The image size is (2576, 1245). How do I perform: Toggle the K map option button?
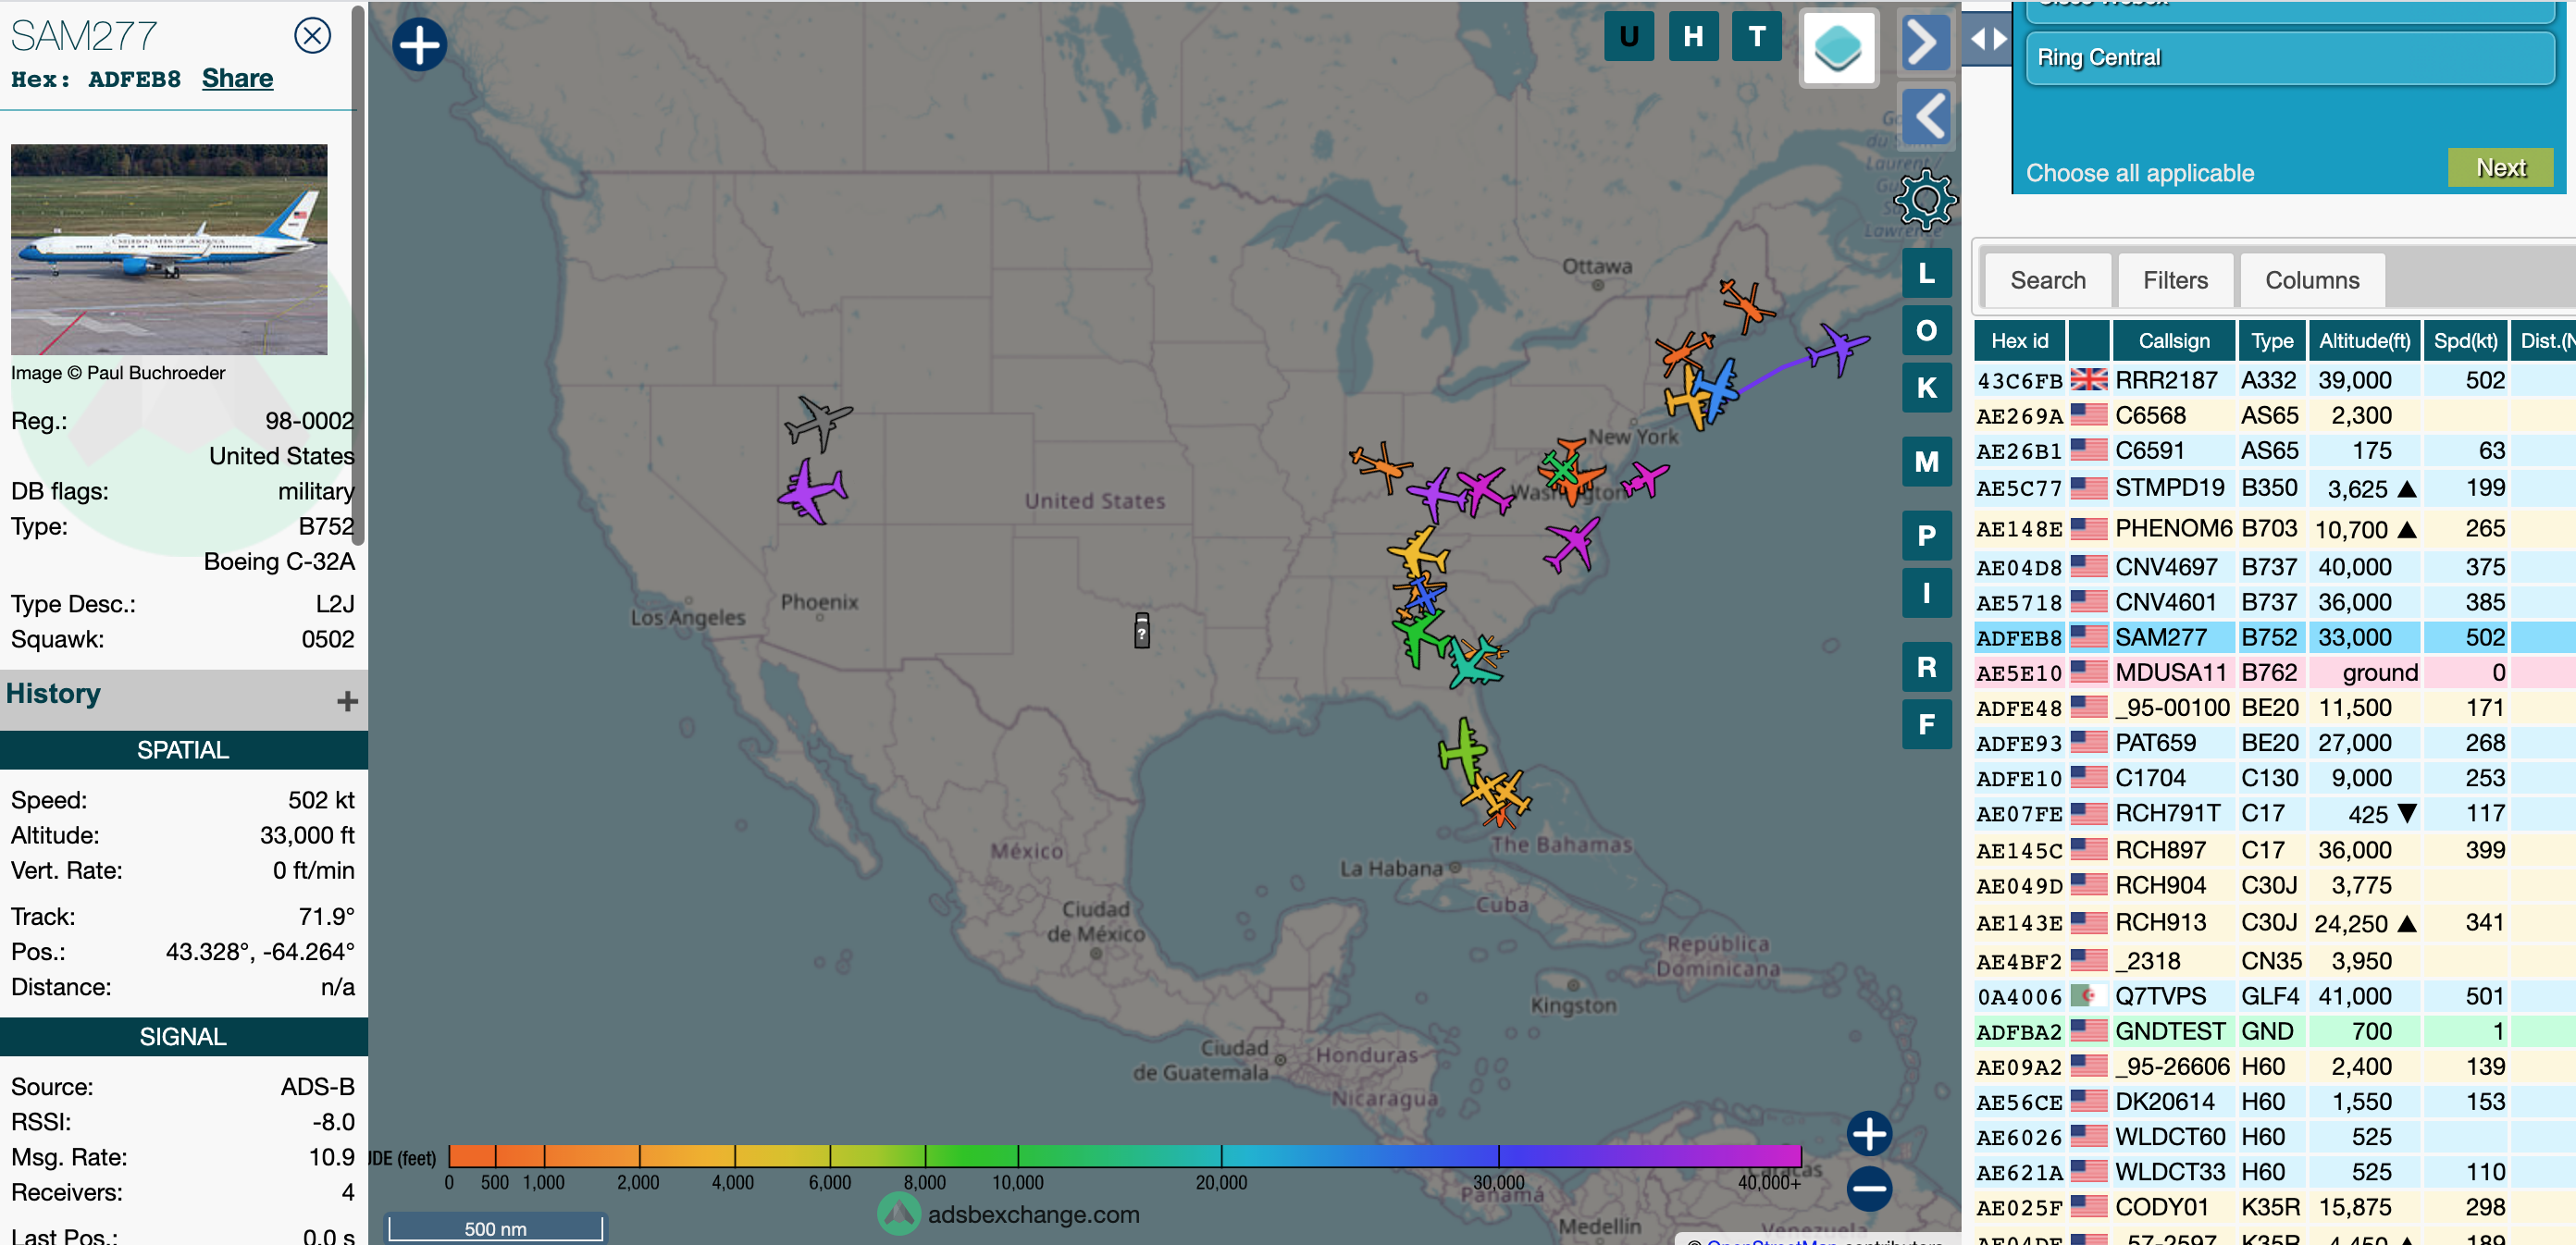1926,388
